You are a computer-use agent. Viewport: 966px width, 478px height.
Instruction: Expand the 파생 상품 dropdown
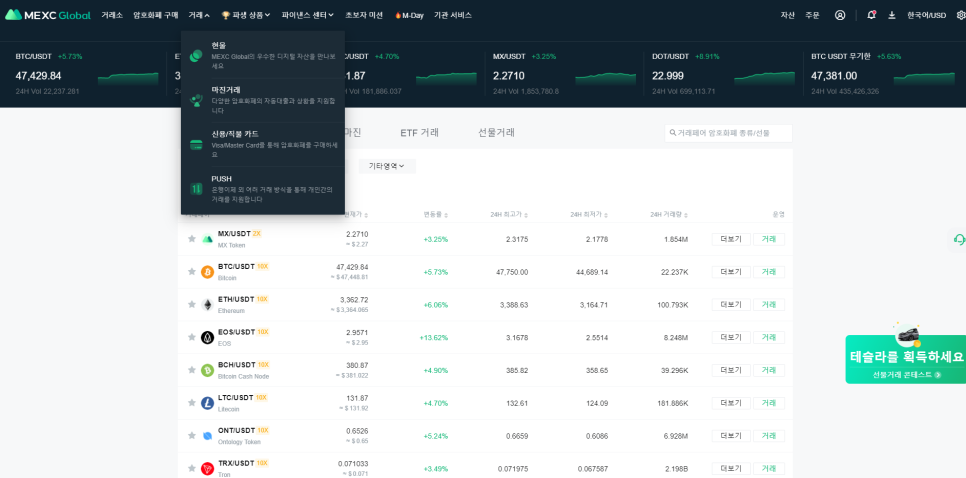pos(245,15)
